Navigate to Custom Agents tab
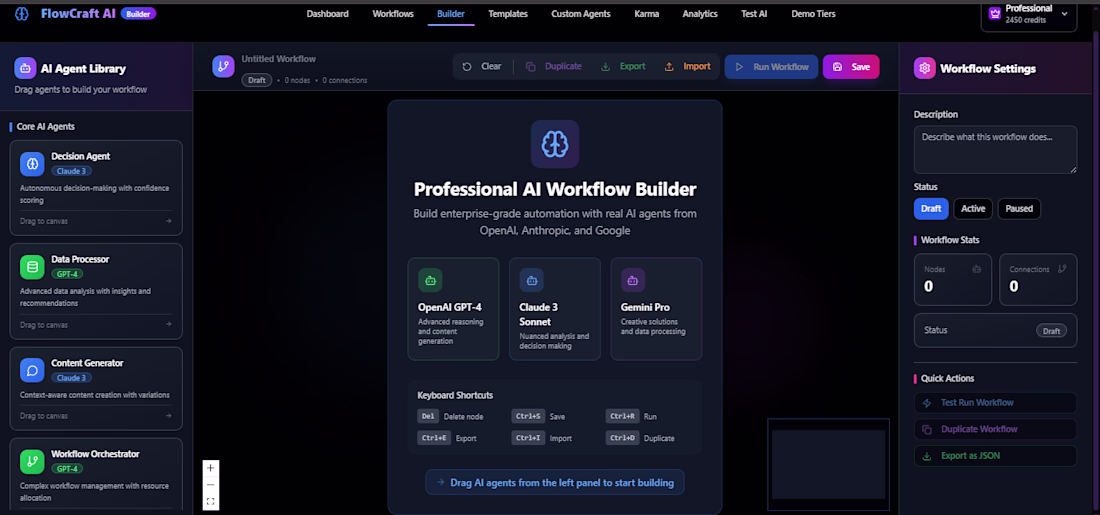Image resolution: width=1100 pixels, height=515 pixels. pyautogui.click(x=581, y=14)
